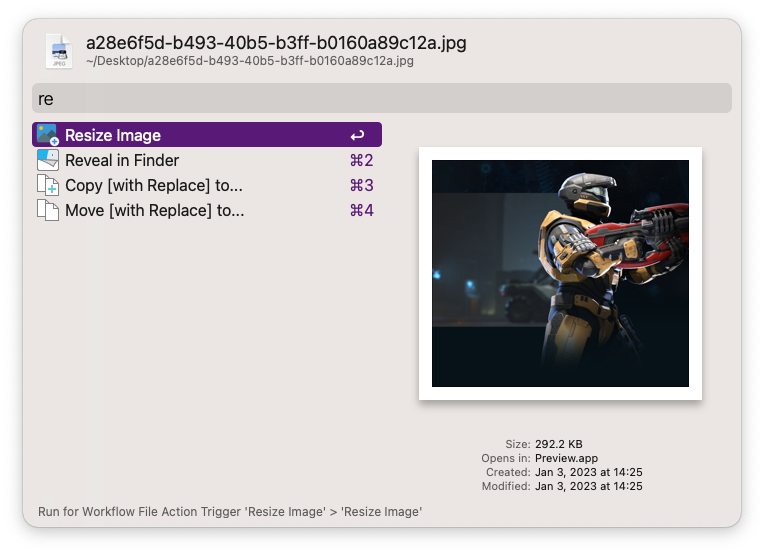Click the document icon beside Copy [with Replace]

coord(47,186)
